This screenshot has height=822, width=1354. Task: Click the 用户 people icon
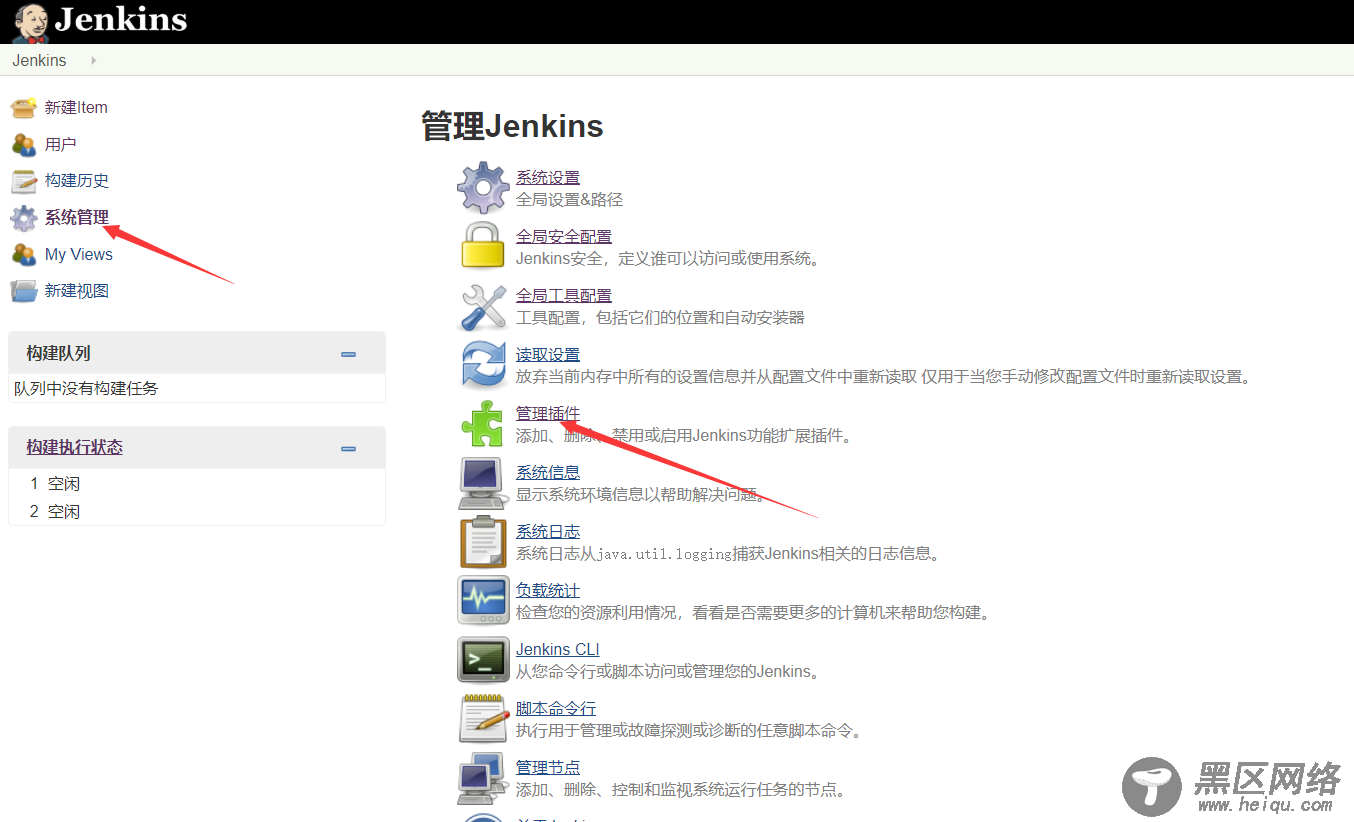pyautogui.click(x=24, y=145)
